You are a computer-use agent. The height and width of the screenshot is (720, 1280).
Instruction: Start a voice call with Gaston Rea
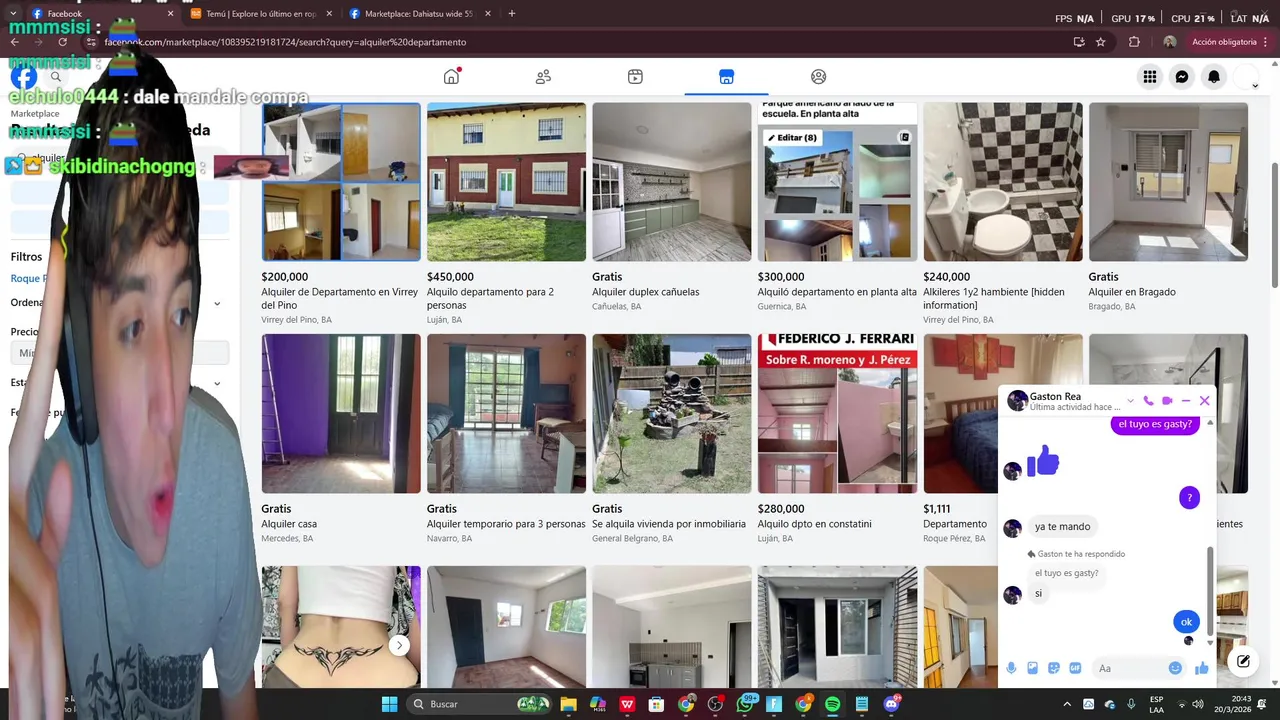click(x=1148, y=401)
